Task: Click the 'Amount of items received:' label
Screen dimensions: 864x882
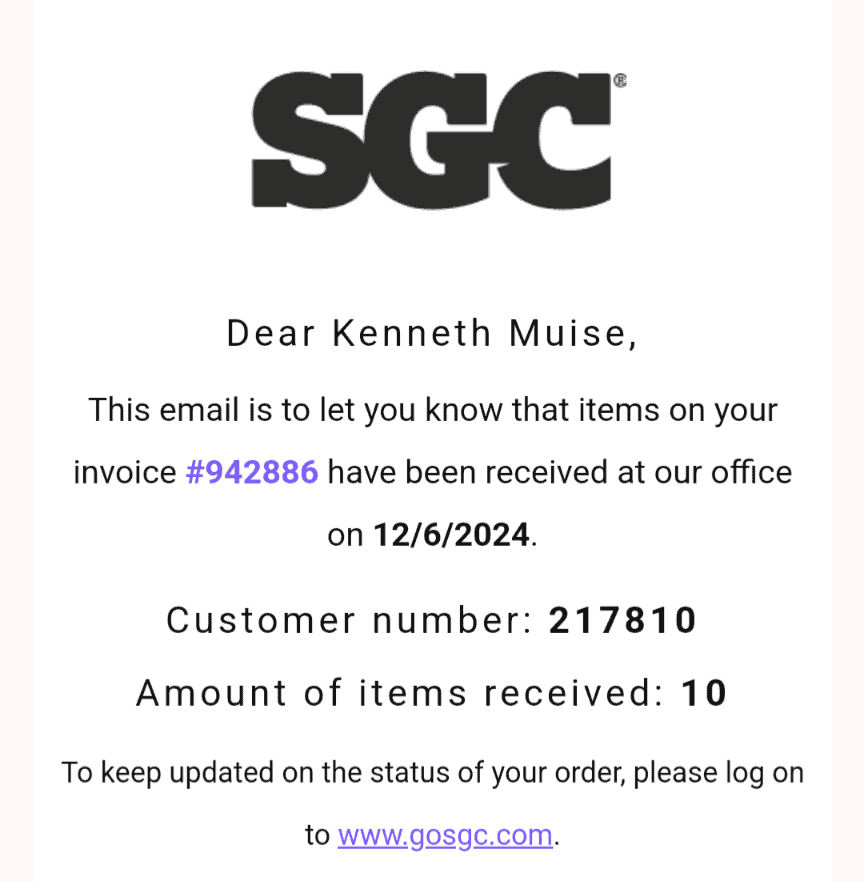Action: click(400, 693)
